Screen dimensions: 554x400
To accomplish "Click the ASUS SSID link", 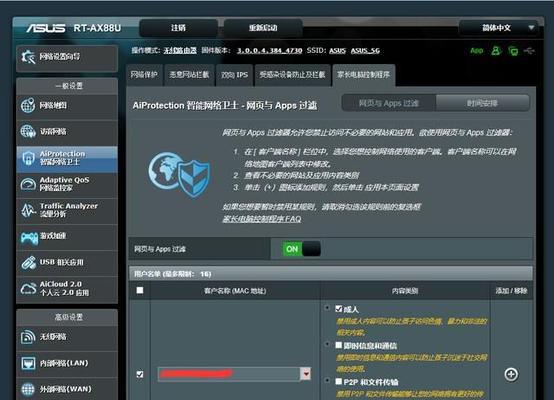I will click(x=337, y=51).
